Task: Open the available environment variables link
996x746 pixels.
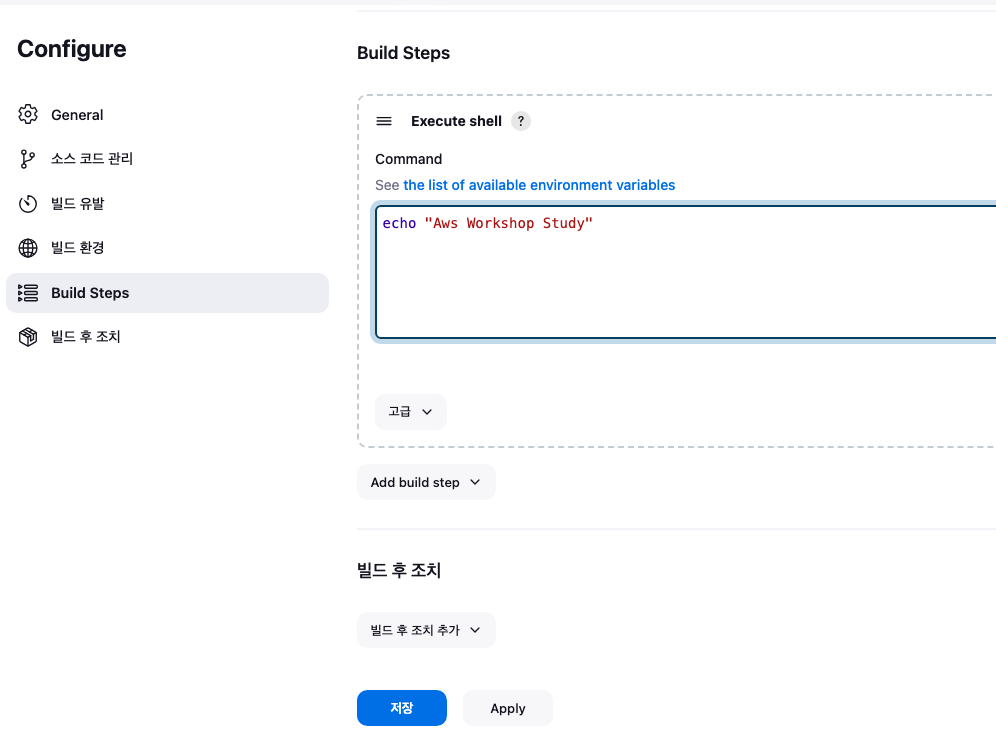Action: [x=539, y=185]
